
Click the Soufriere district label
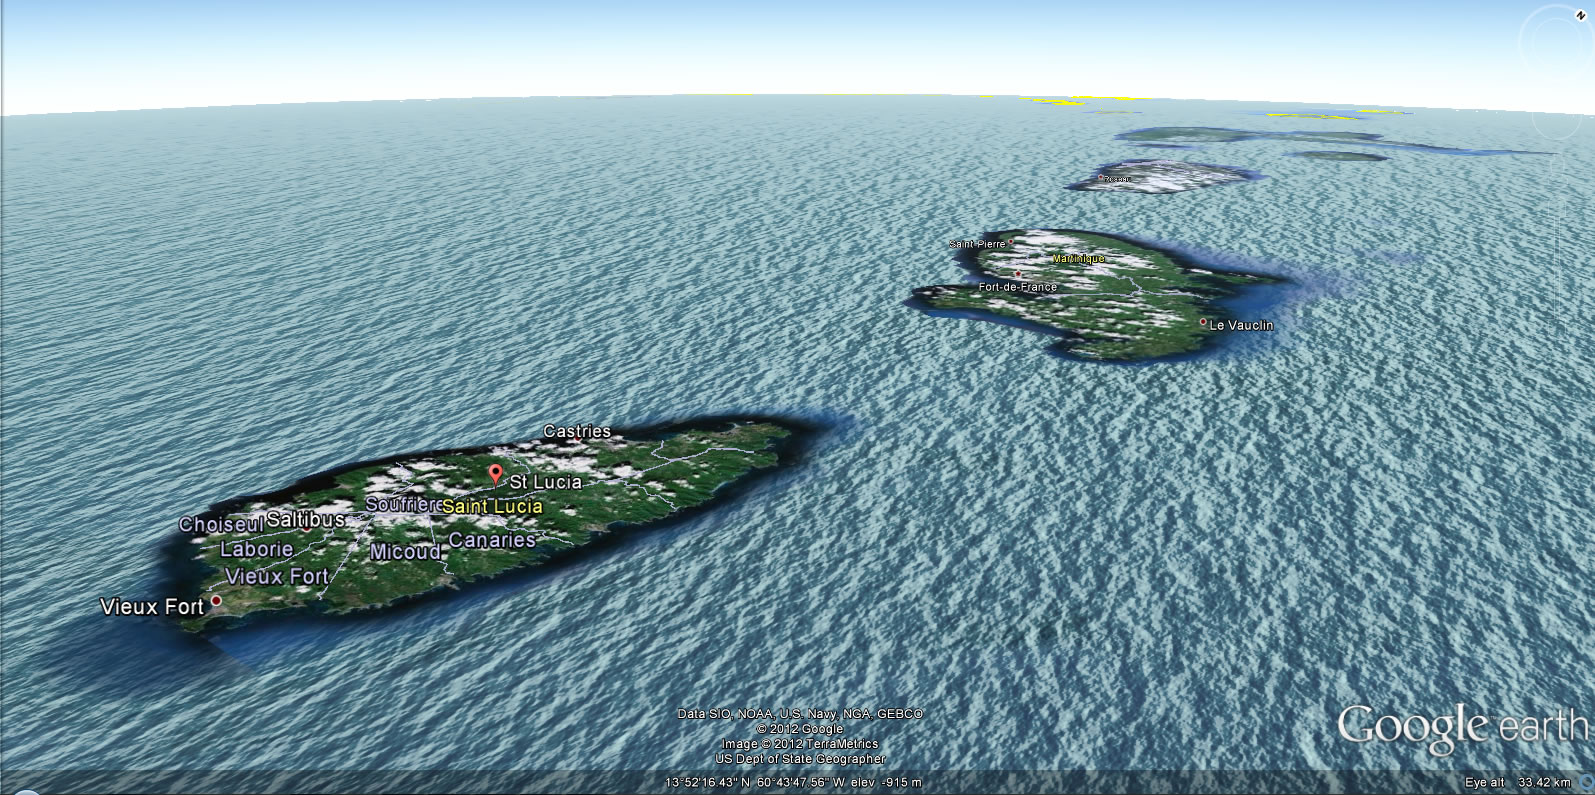click(x=402, y=504)
